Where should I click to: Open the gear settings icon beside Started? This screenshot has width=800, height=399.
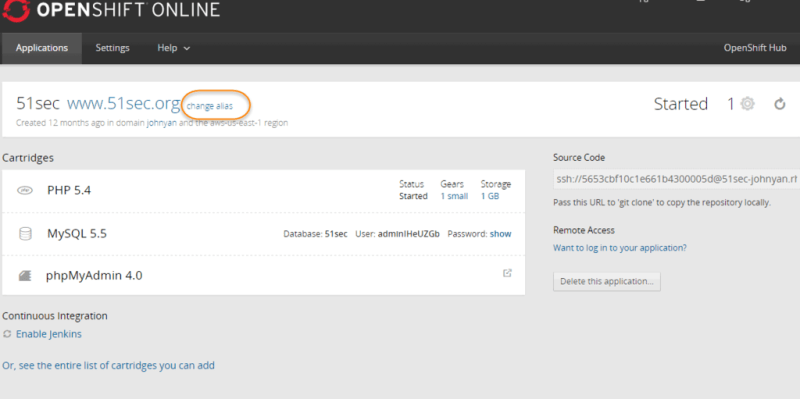click(x=747, y=104)
